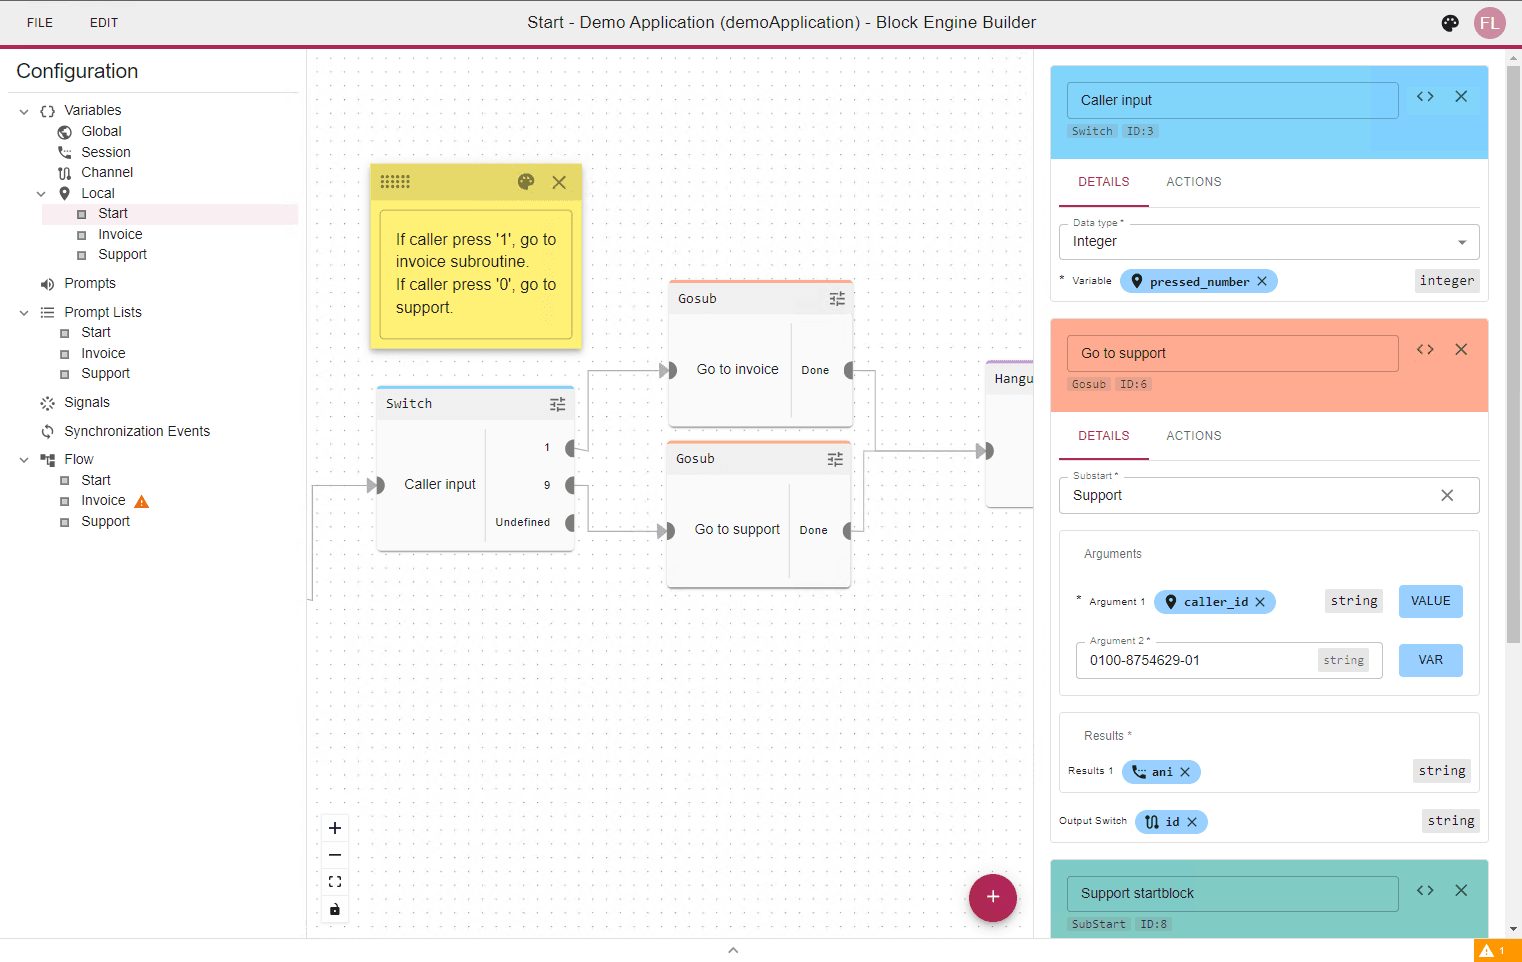Add a new block with the pink plus button
1522x962 pixels.
point(992,897)
